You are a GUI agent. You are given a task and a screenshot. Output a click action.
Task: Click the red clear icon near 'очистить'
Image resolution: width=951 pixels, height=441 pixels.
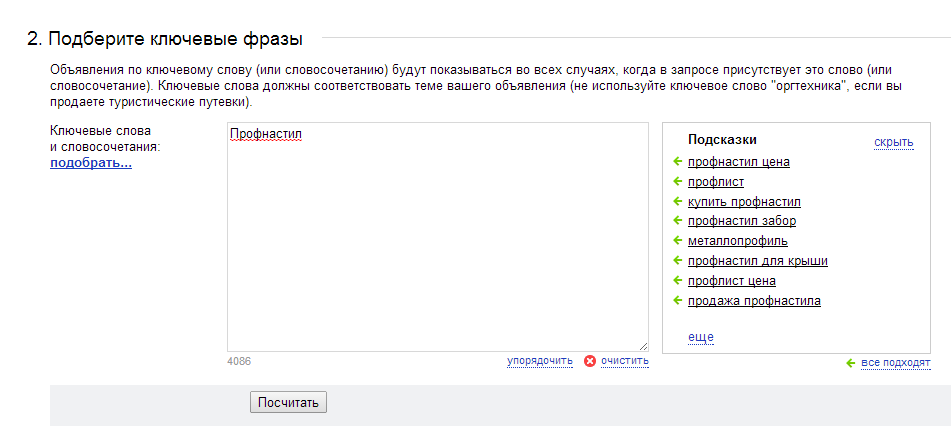[x=590, y=362]
